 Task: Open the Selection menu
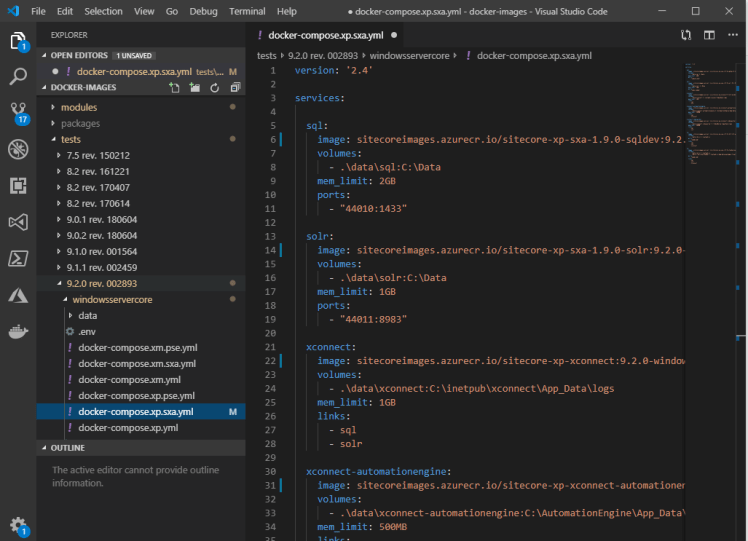(104, 11)
